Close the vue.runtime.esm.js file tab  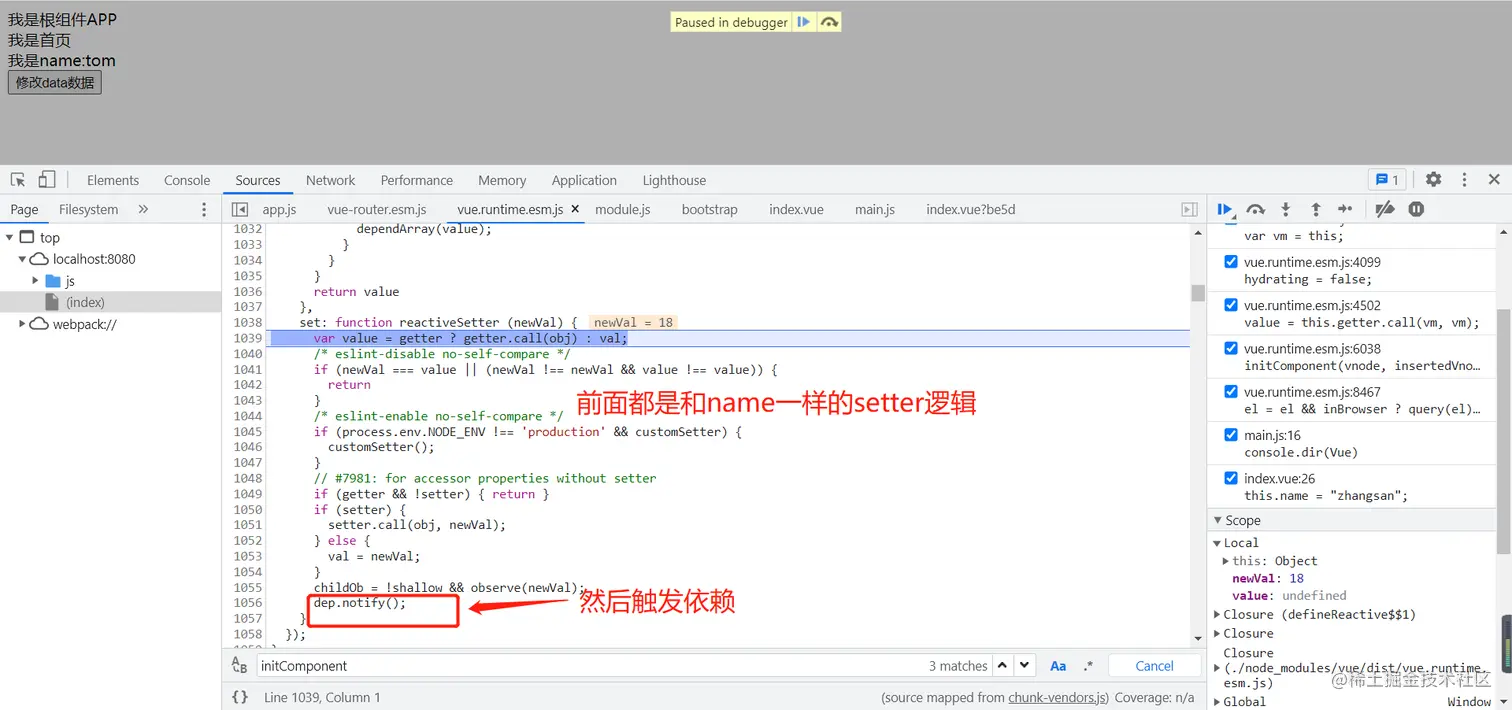(575, 209)
